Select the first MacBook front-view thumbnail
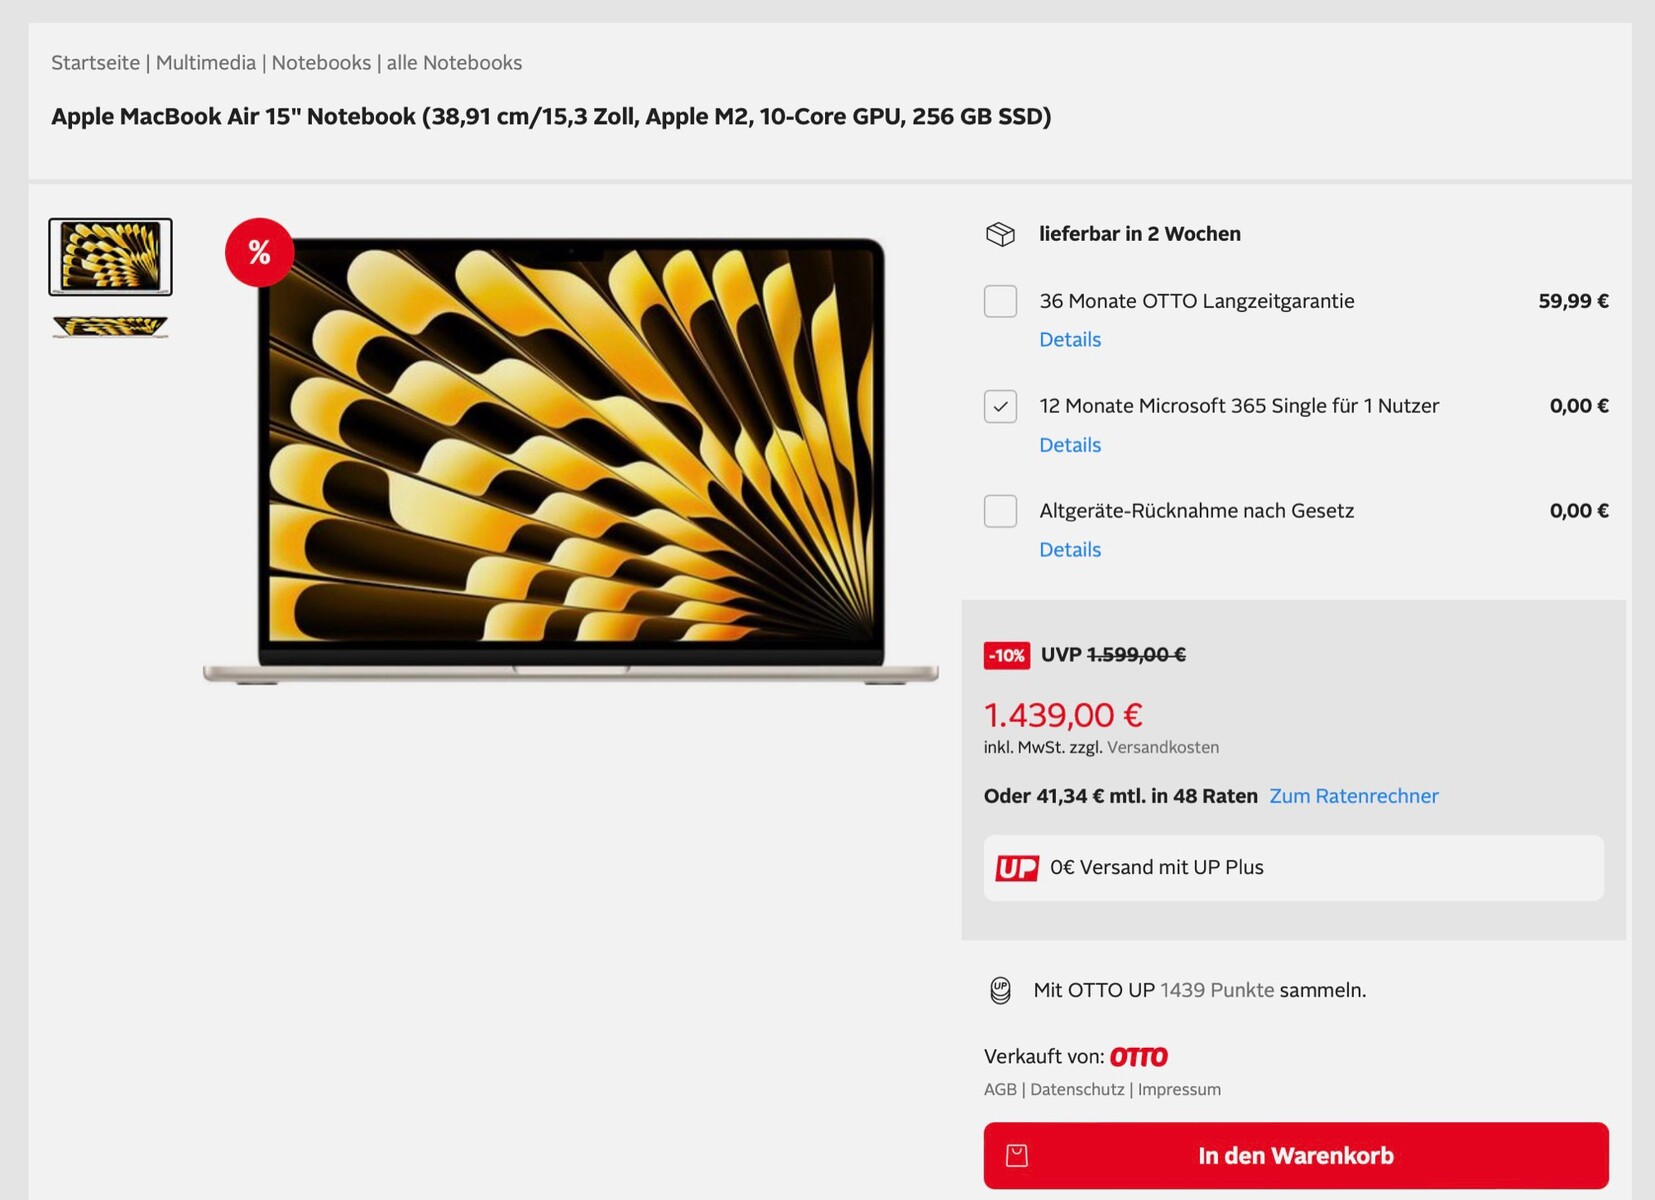Image resolution: width=1655 pixels, height=1200 pixels. [x=110, y=257]
